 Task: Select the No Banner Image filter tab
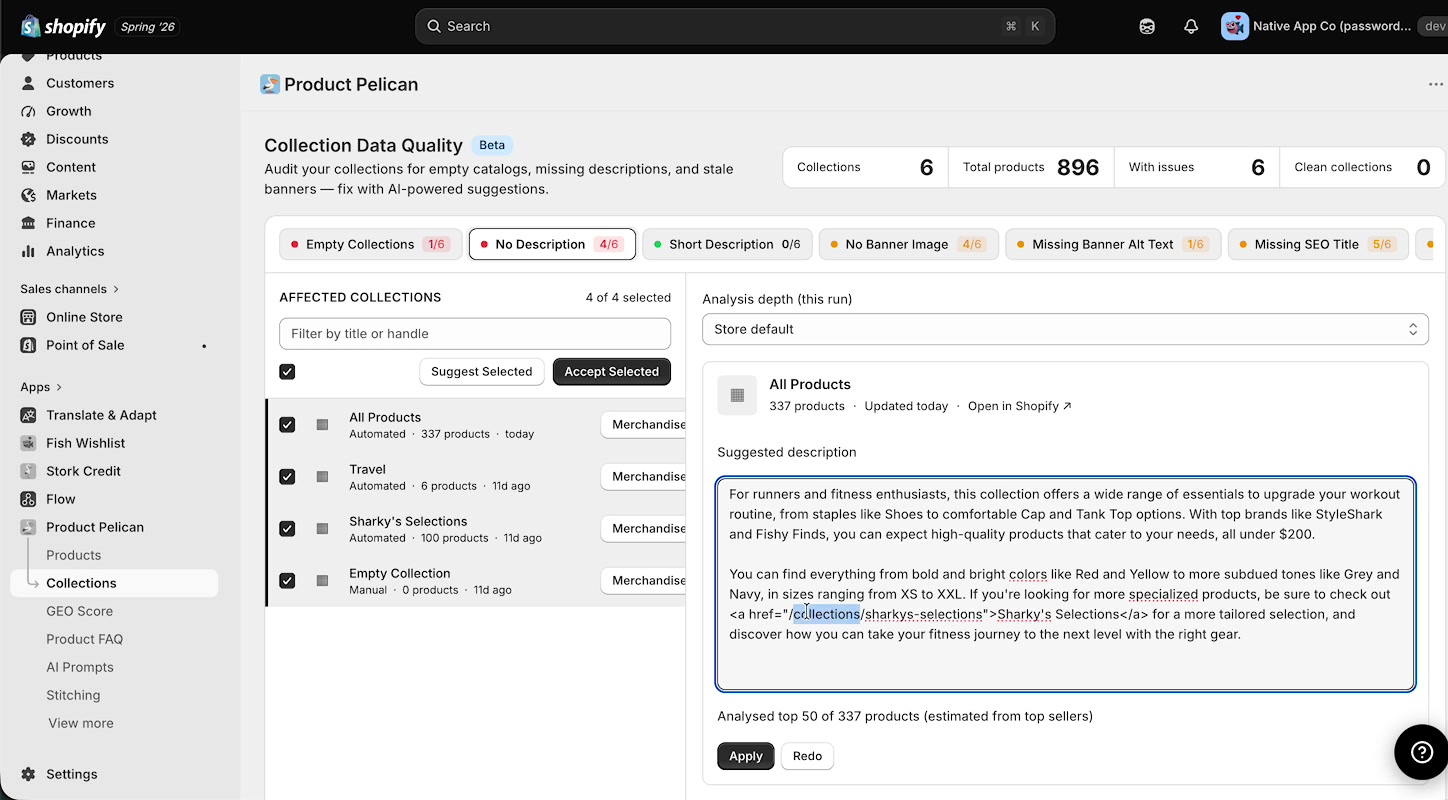click(x=909, y=244)
